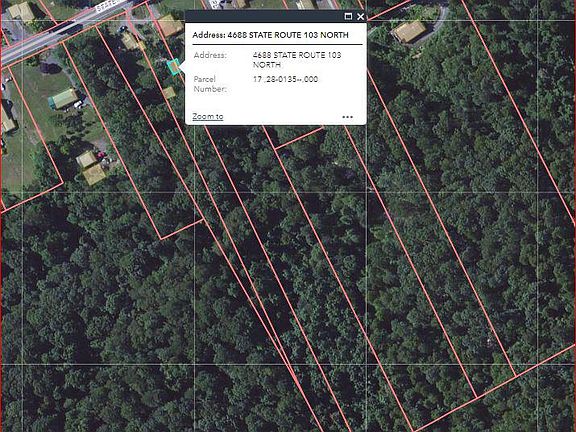This screenshot has height=432, width=576.
Task: Click the parcel number value 17.28-0135
Action: click(285, 79)
